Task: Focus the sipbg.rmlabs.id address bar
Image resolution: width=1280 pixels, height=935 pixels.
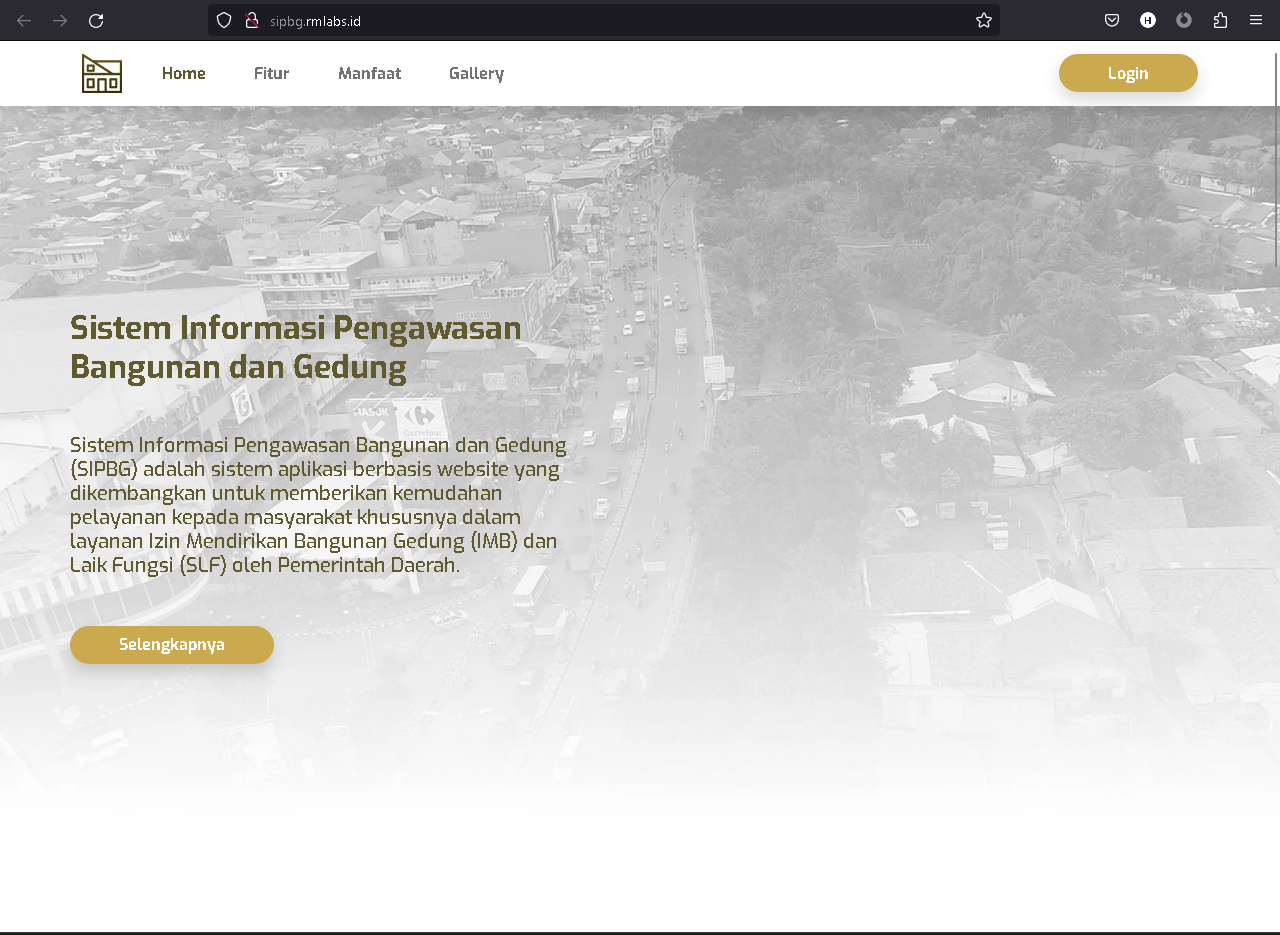Action: [x=600, y=20]
